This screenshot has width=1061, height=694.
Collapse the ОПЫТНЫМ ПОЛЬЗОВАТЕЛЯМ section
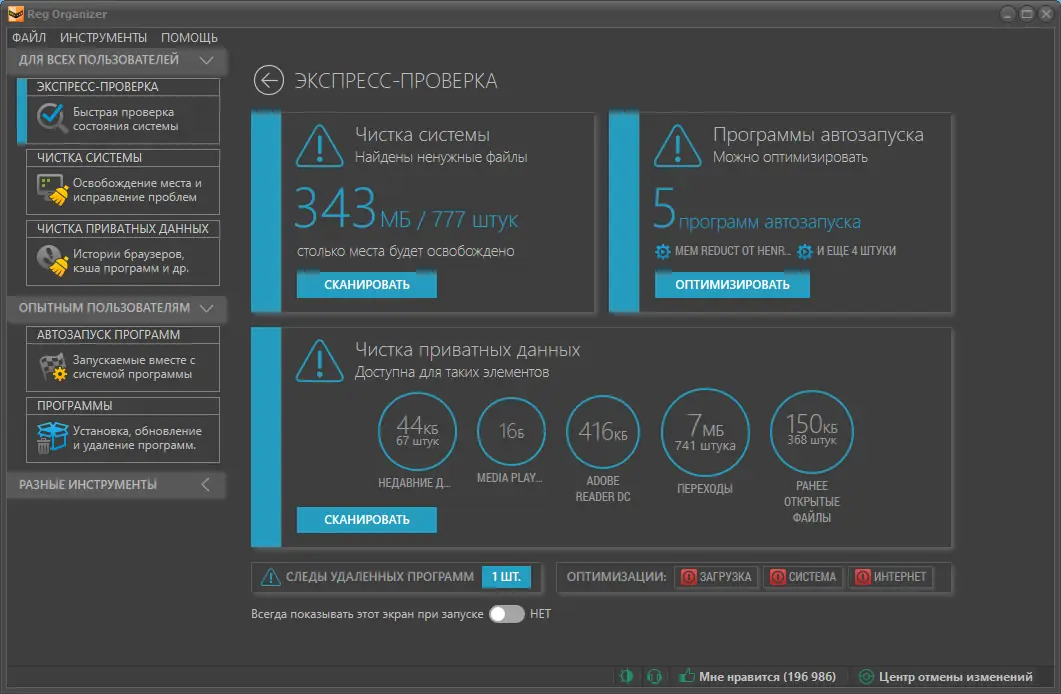(x=208, y=309)
